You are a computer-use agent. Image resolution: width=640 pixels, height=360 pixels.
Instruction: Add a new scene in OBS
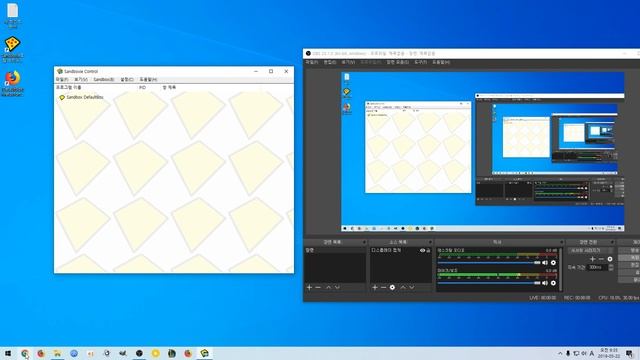(x=309, y=287)
